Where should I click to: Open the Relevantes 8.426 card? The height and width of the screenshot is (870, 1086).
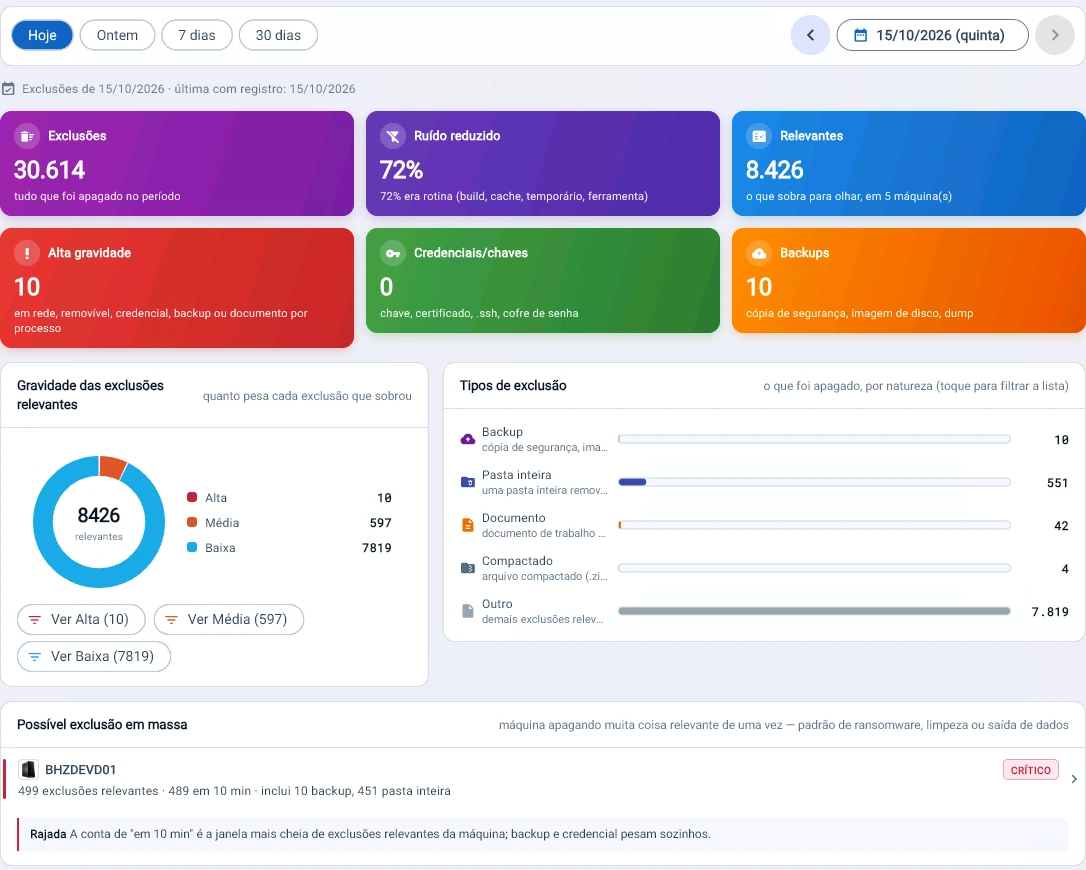click(909, 163)
